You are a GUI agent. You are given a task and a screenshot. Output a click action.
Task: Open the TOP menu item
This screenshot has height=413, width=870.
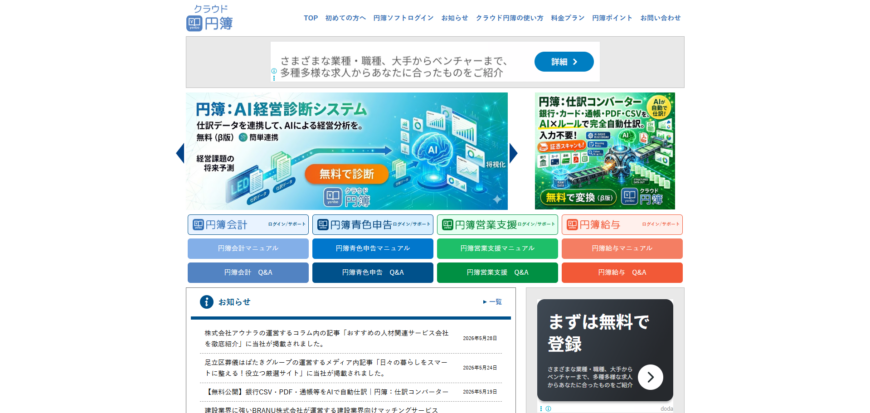[311, 18]
